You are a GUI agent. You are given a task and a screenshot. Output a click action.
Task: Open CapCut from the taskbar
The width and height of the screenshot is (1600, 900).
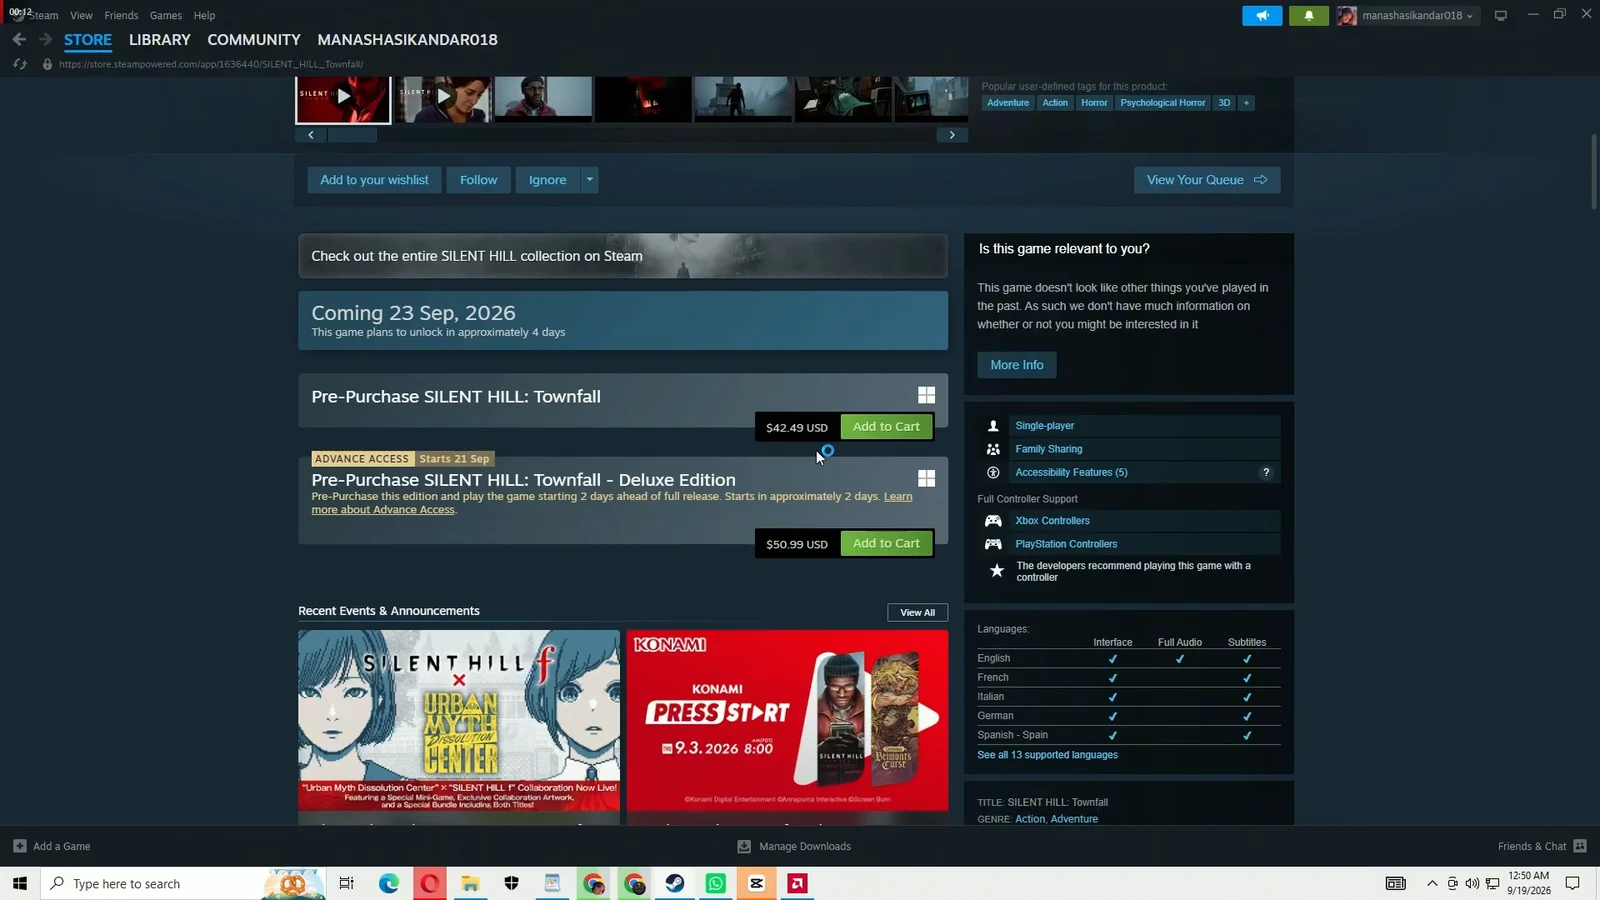(757, 883)
